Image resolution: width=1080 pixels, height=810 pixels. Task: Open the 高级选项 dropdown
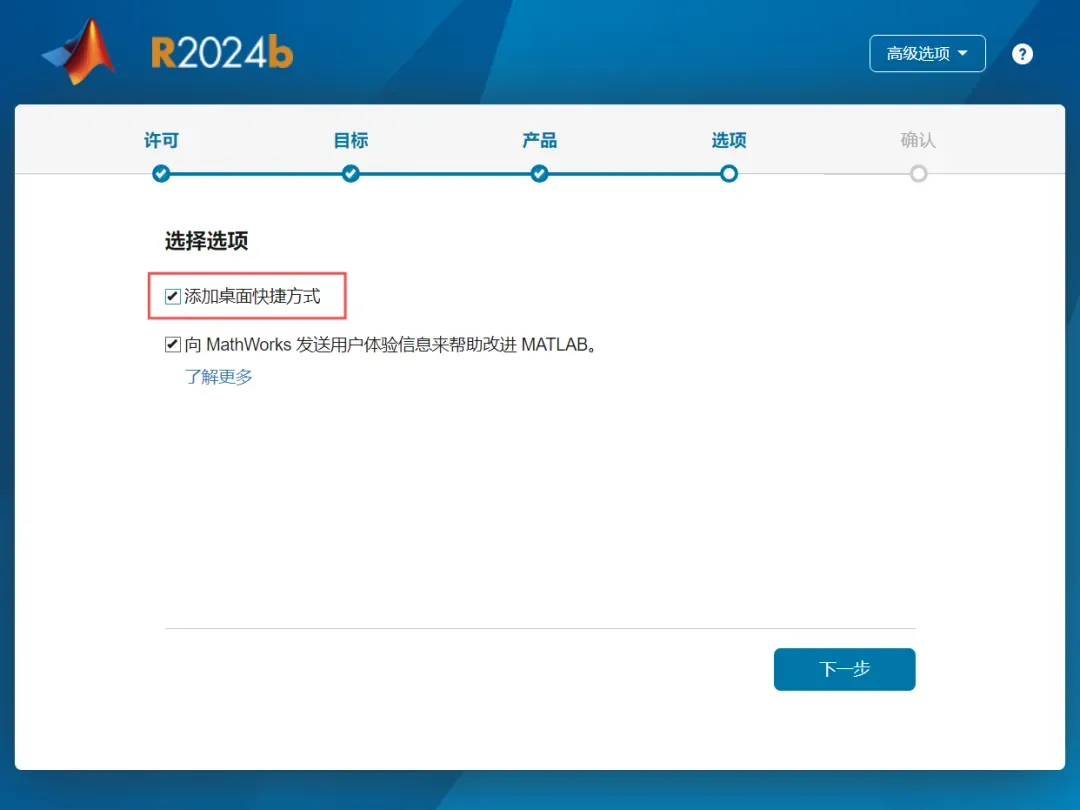[x=927, y=54]
